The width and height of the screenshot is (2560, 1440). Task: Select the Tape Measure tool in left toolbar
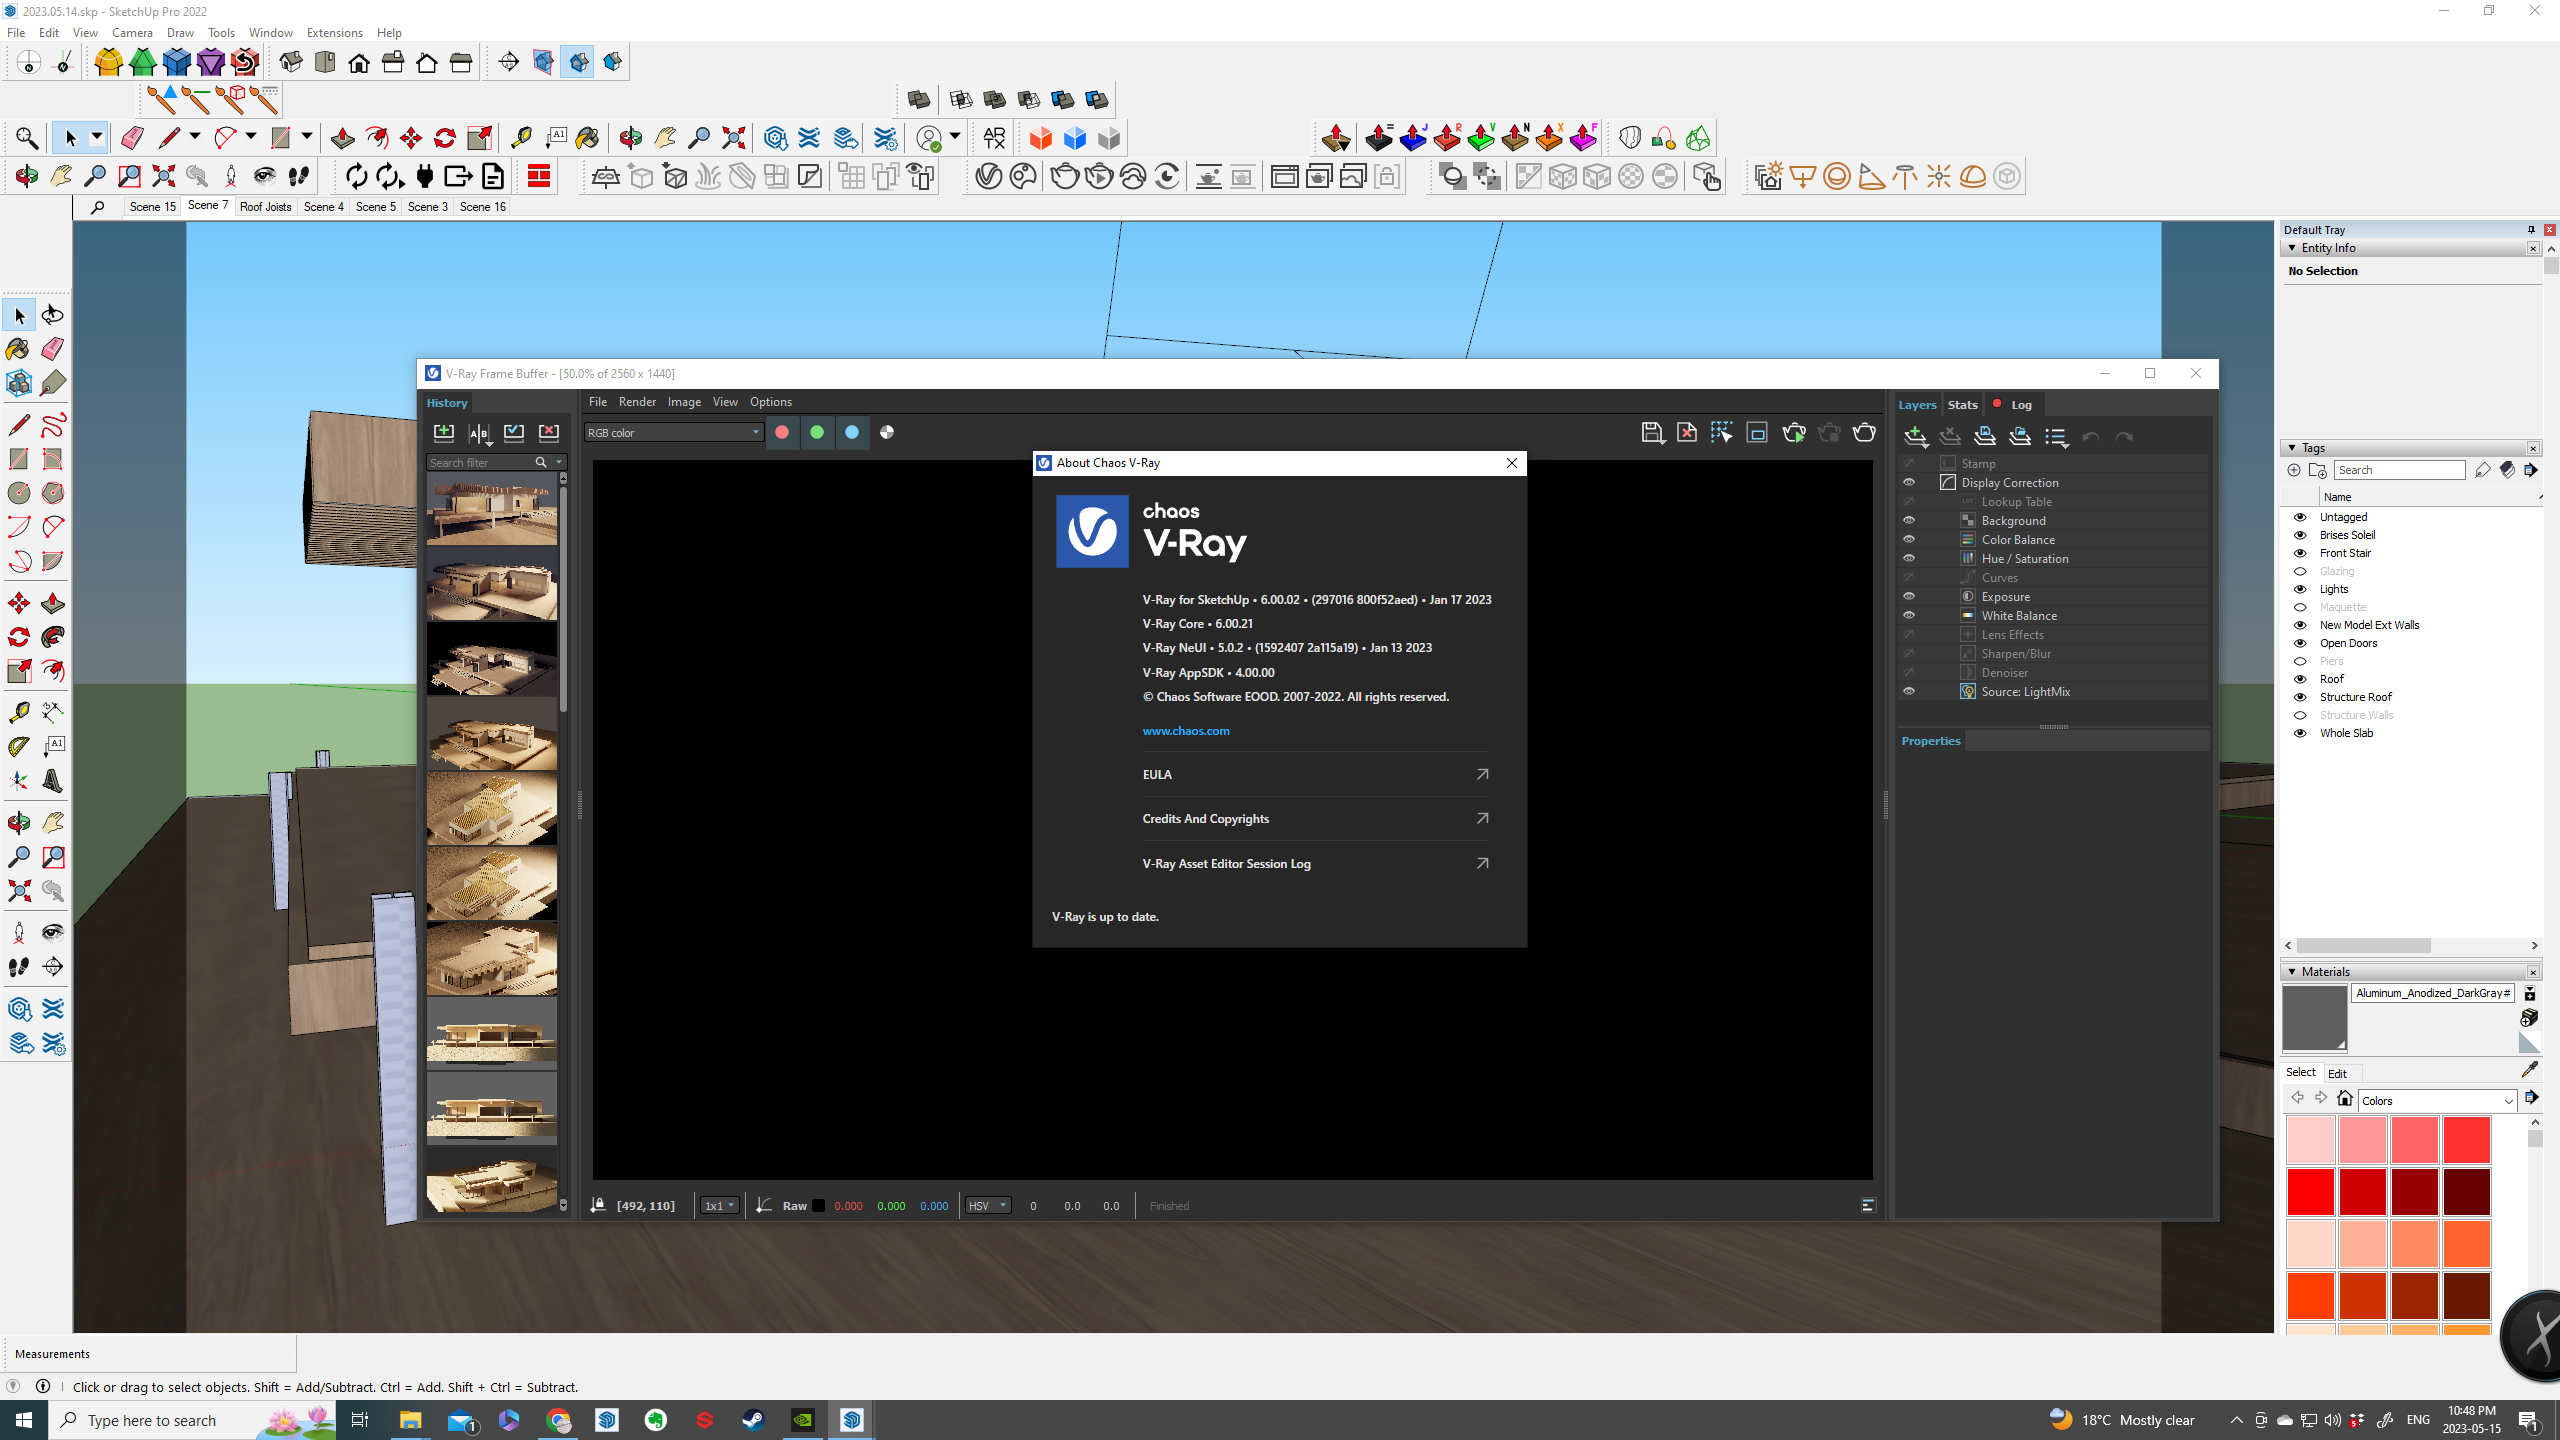(x=18, y=712)
